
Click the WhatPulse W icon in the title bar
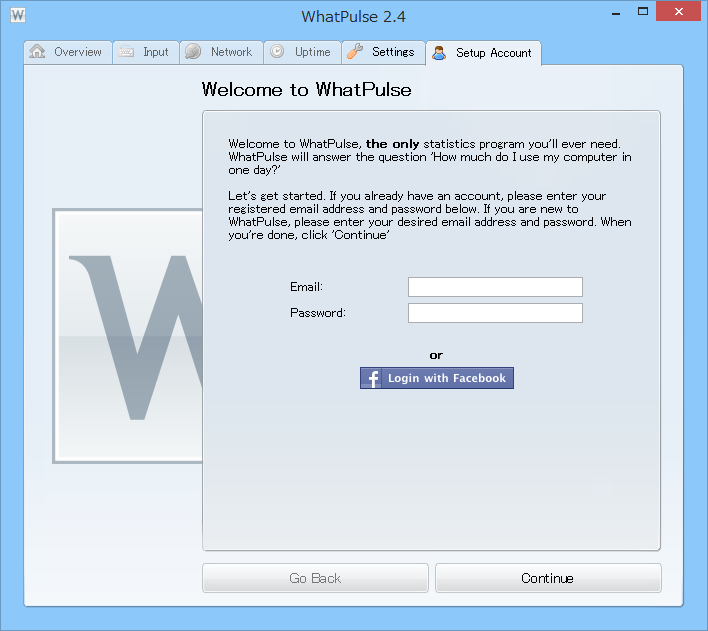point(18,15)
